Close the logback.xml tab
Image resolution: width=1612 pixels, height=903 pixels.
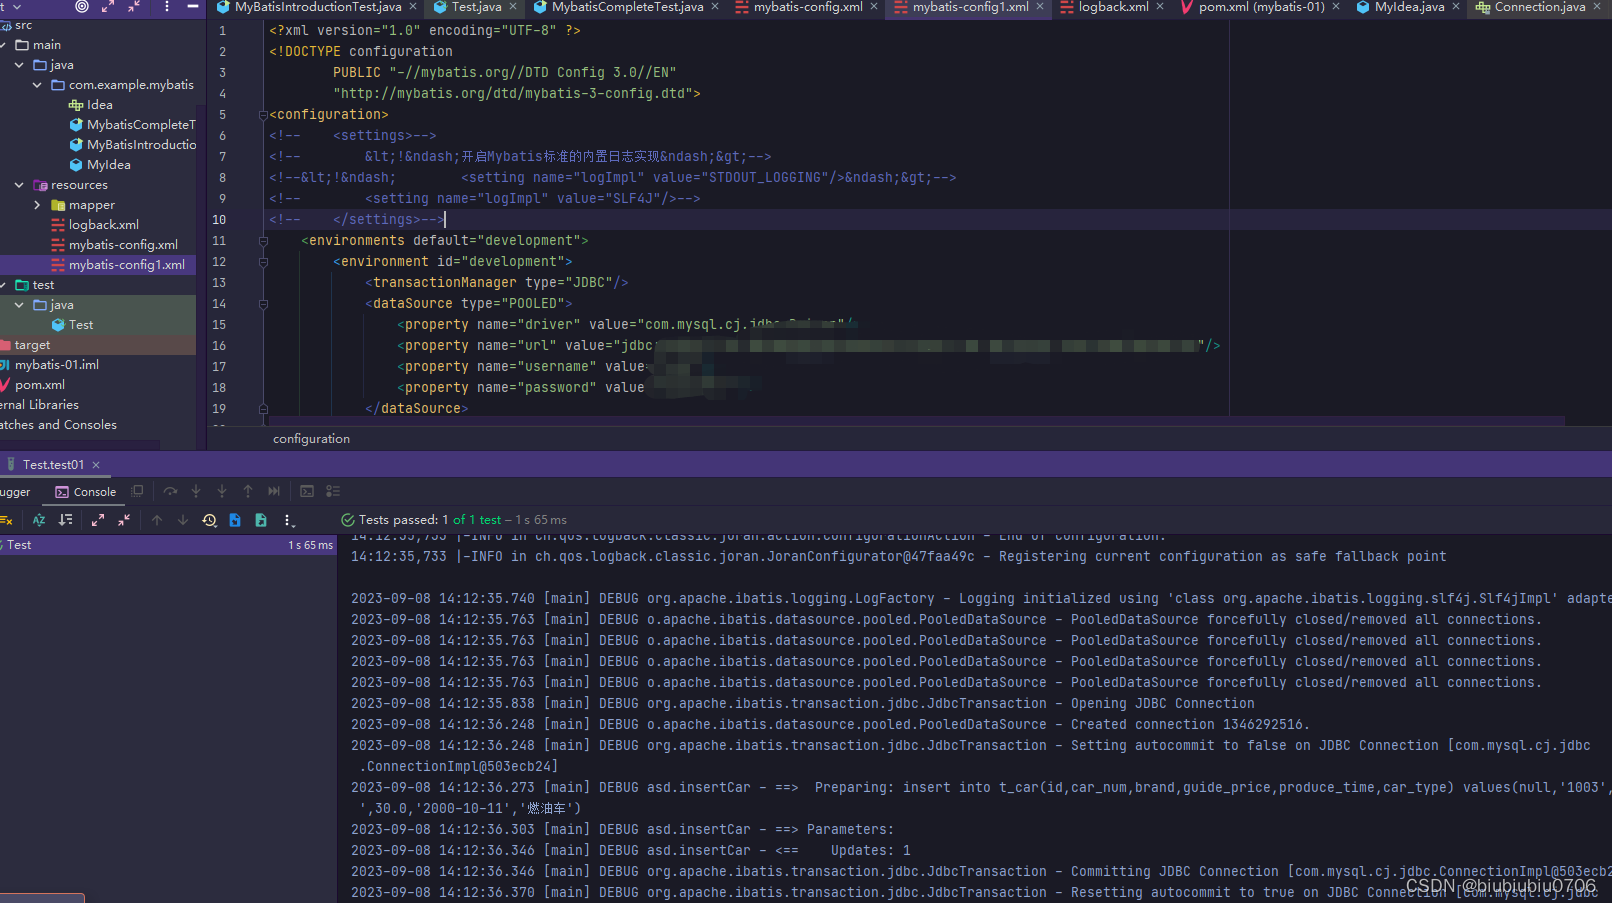(x=1160, y=7)
